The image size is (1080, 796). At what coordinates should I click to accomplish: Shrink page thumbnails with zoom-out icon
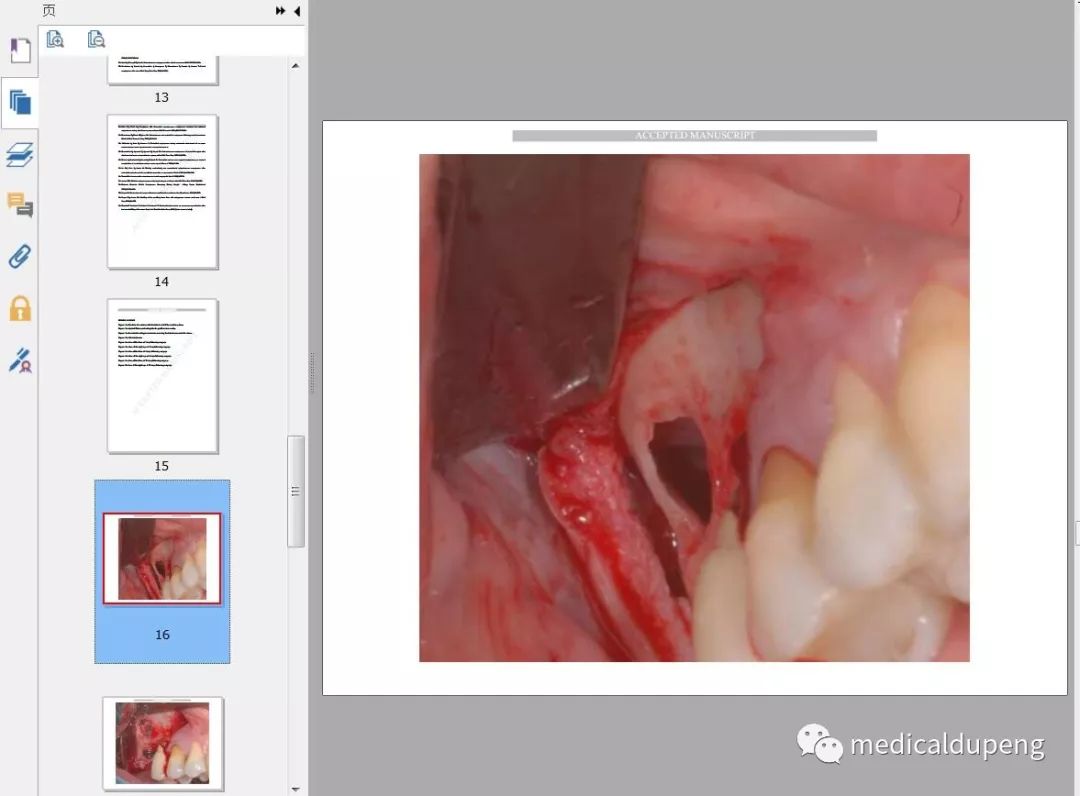tap(96, 39)
